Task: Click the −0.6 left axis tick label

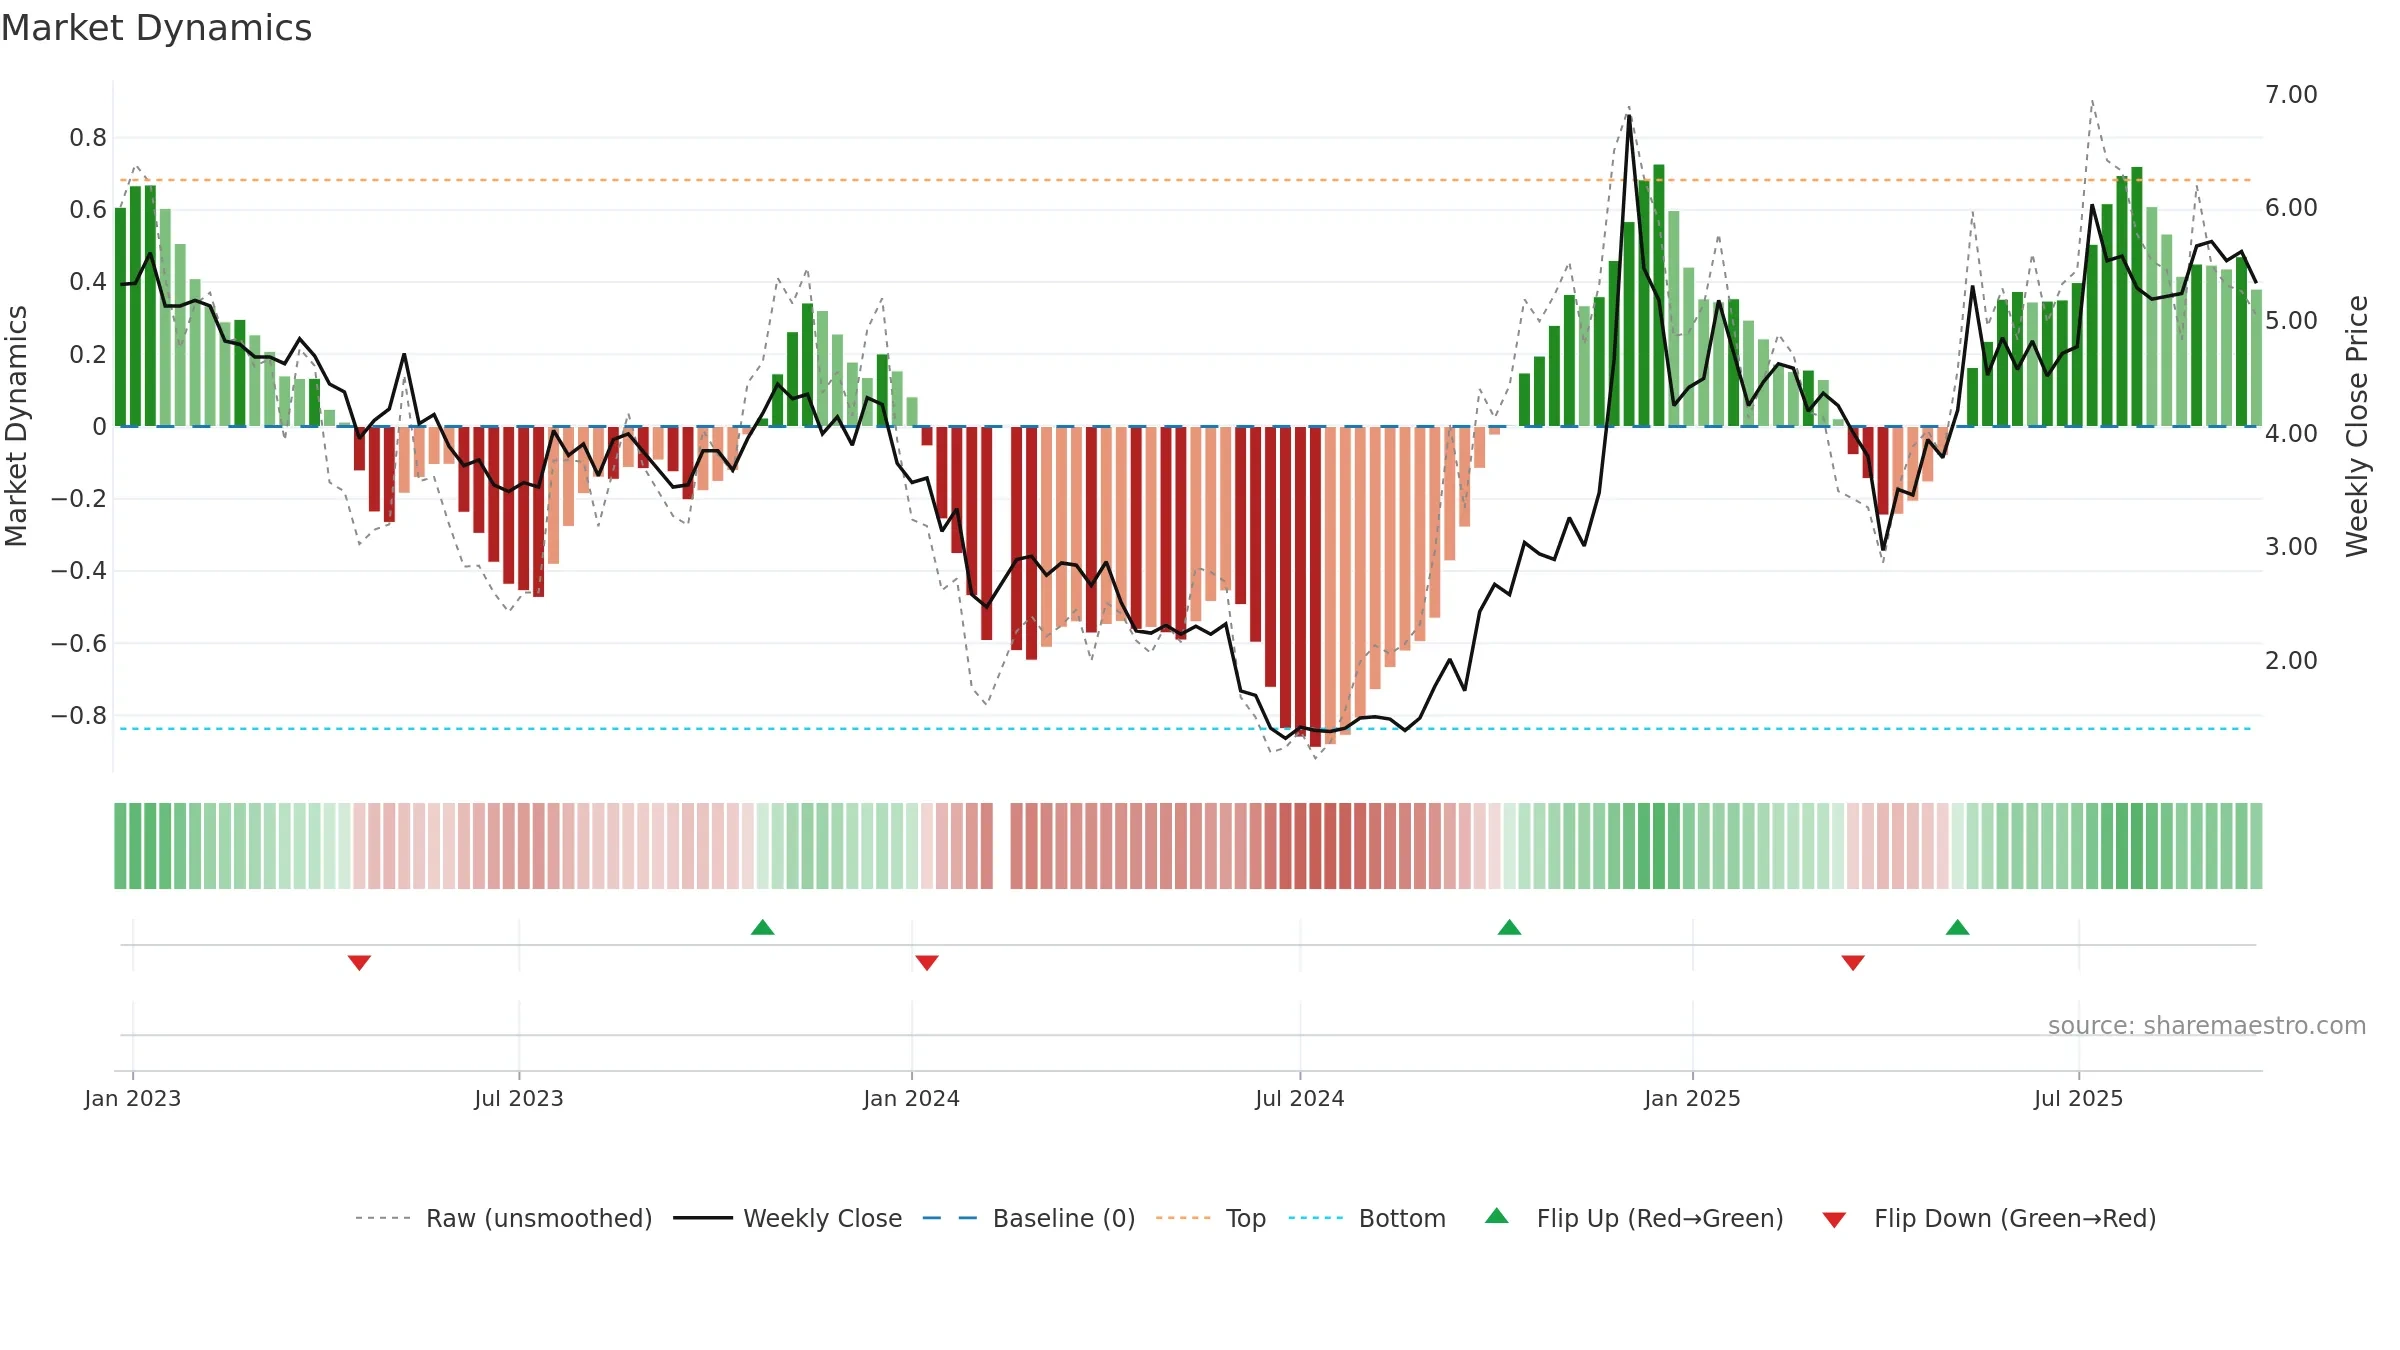Action: (79, 644)
